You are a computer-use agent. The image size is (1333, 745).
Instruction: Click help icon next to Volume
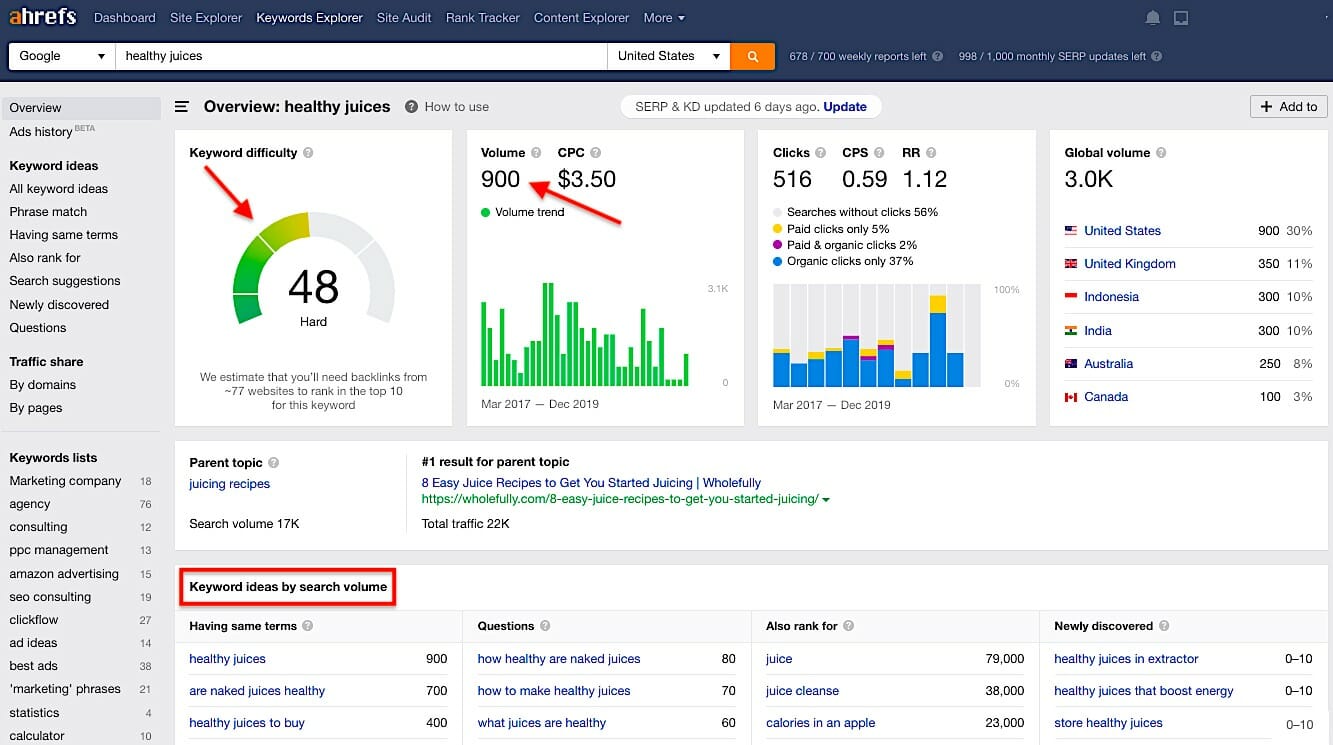click(x=536, y=153)
